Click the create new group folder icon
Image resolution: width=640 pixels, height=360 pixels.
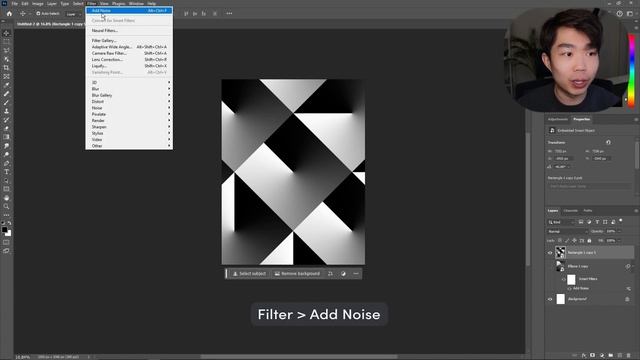tap(611, 356)
